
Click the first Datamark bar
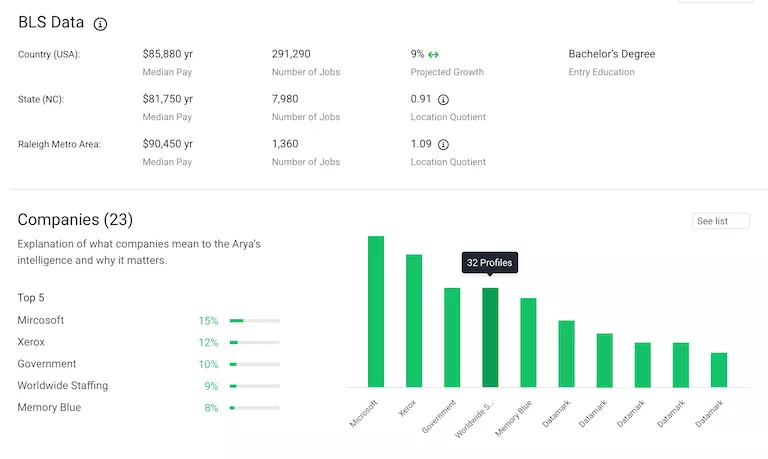point(566,353)
